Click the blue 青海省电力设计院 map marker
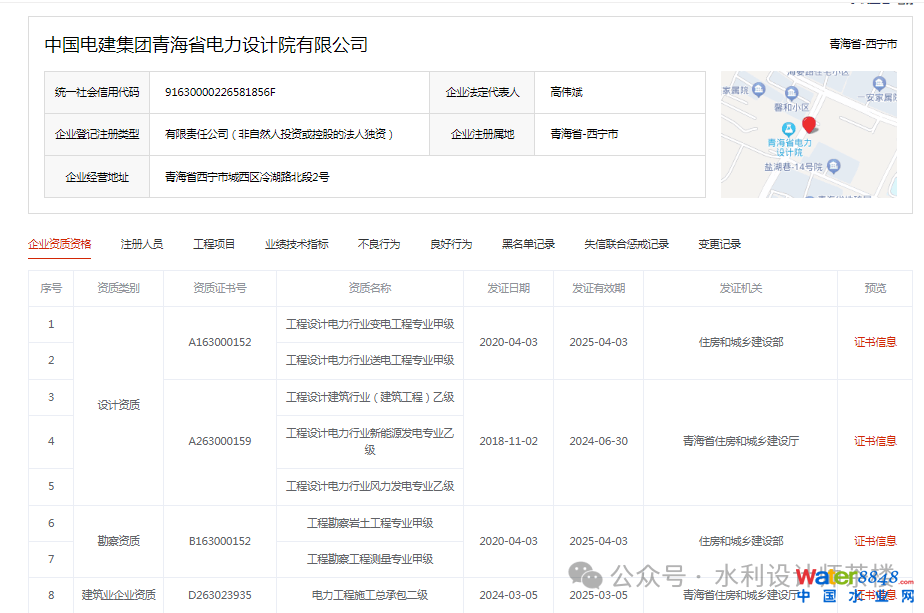924x613 pixels. pyautogui.click(x=789, y=128)
